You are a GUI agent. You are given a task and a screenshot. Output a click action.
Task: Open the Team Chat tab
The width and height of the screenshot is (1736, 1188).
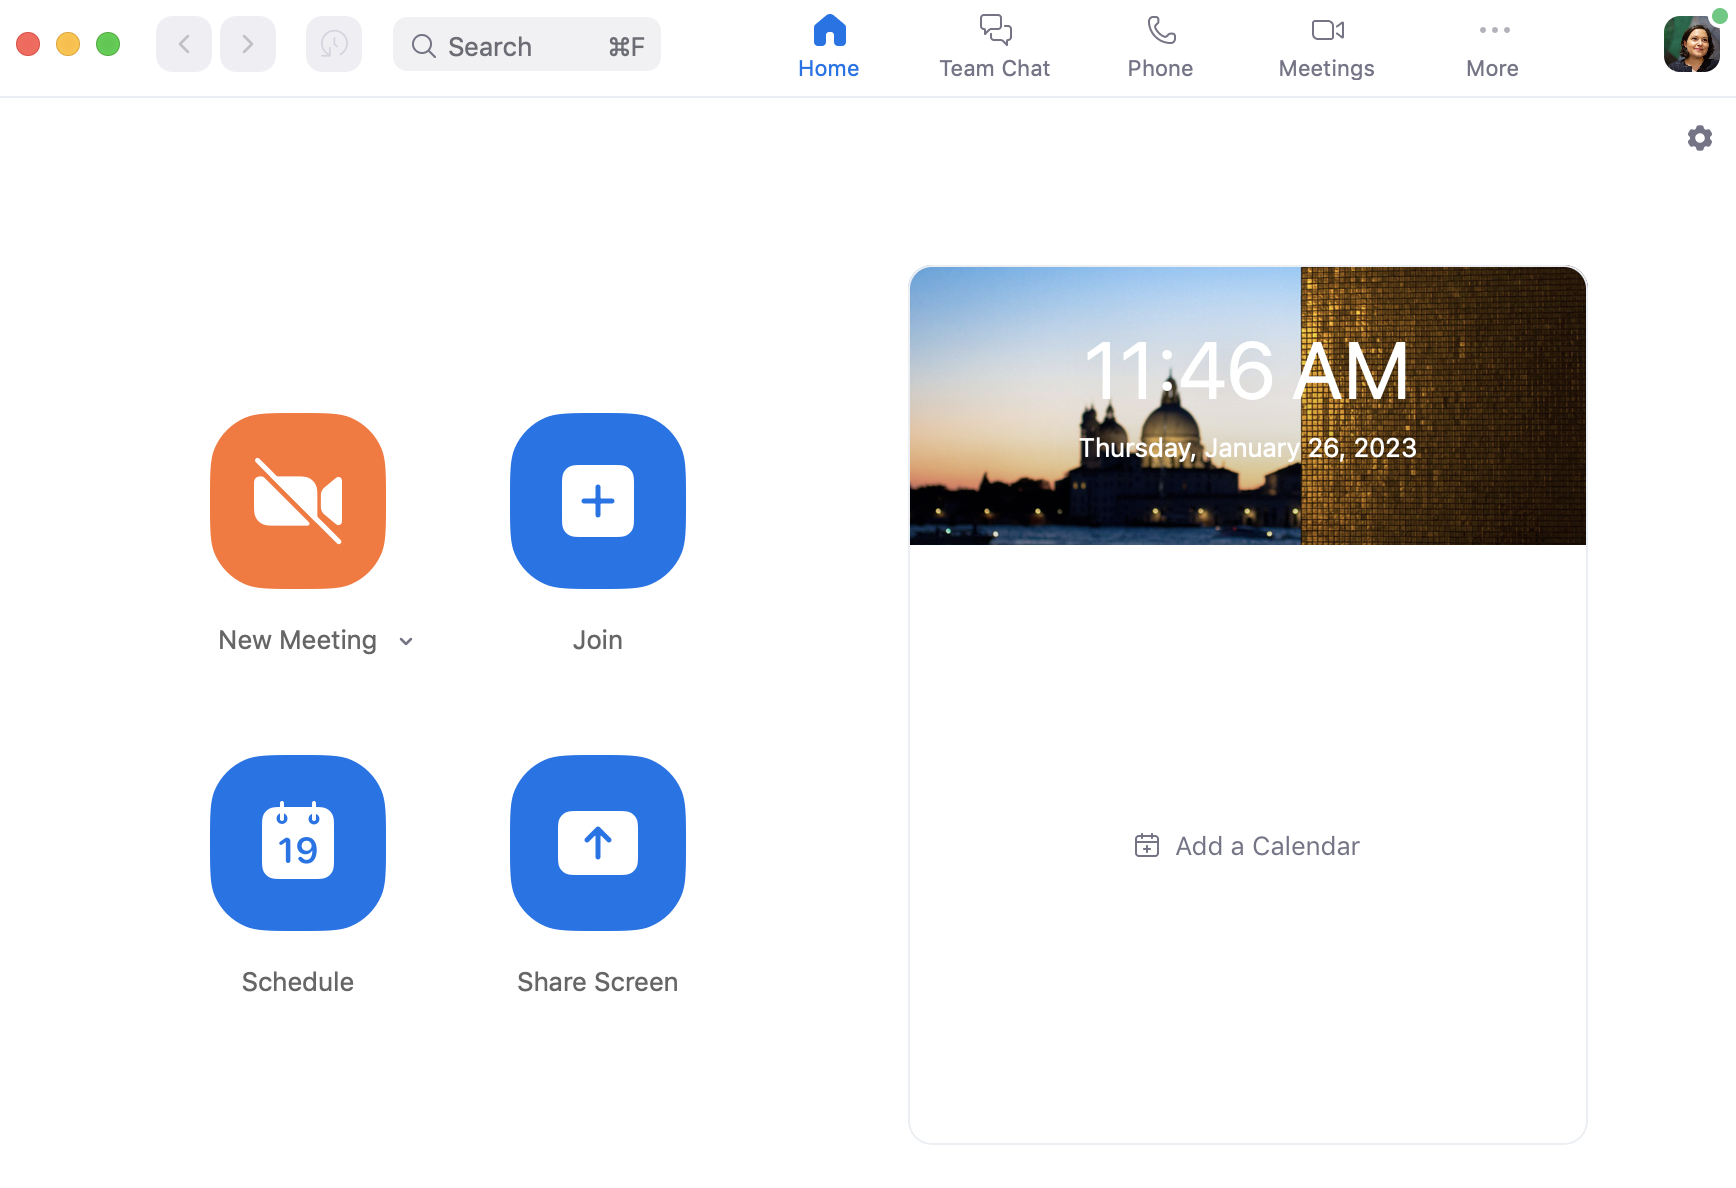[995, 47]
